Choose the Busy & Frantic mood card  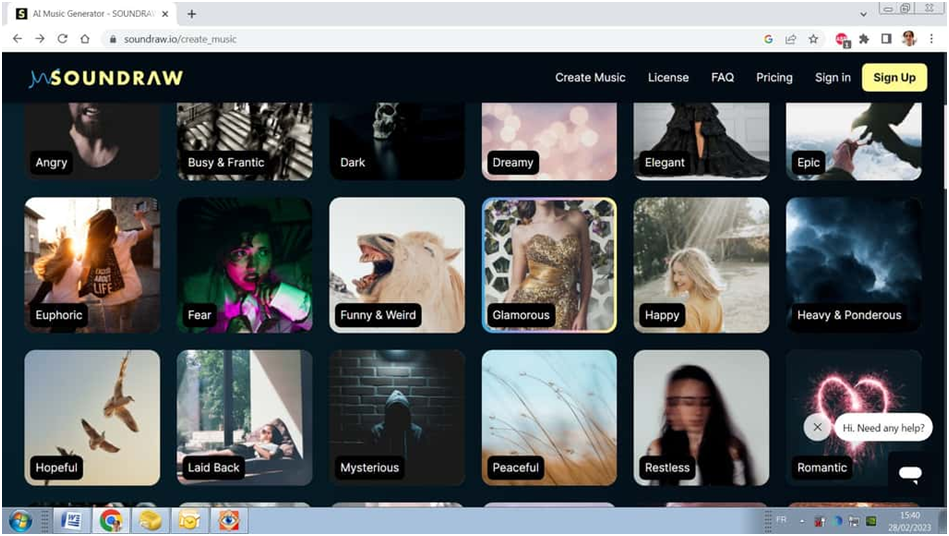(x=245, y=141)
